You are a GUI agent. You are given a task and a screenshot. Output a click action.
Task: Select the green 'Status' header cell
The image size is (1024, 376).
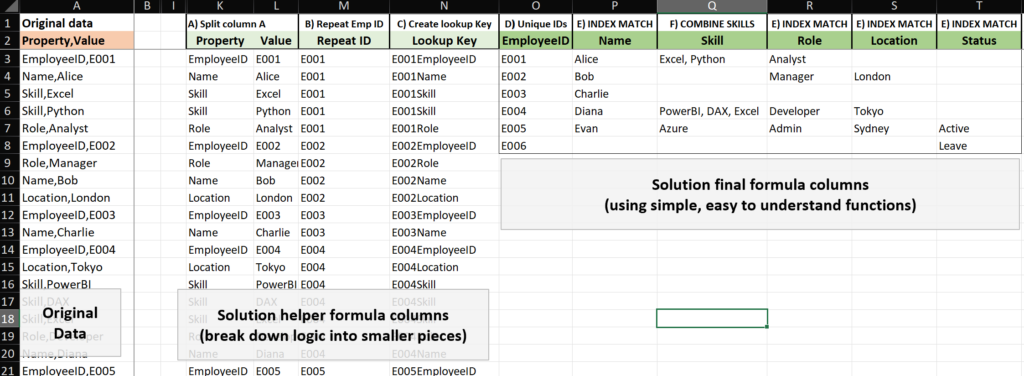(x=980, y=40)
